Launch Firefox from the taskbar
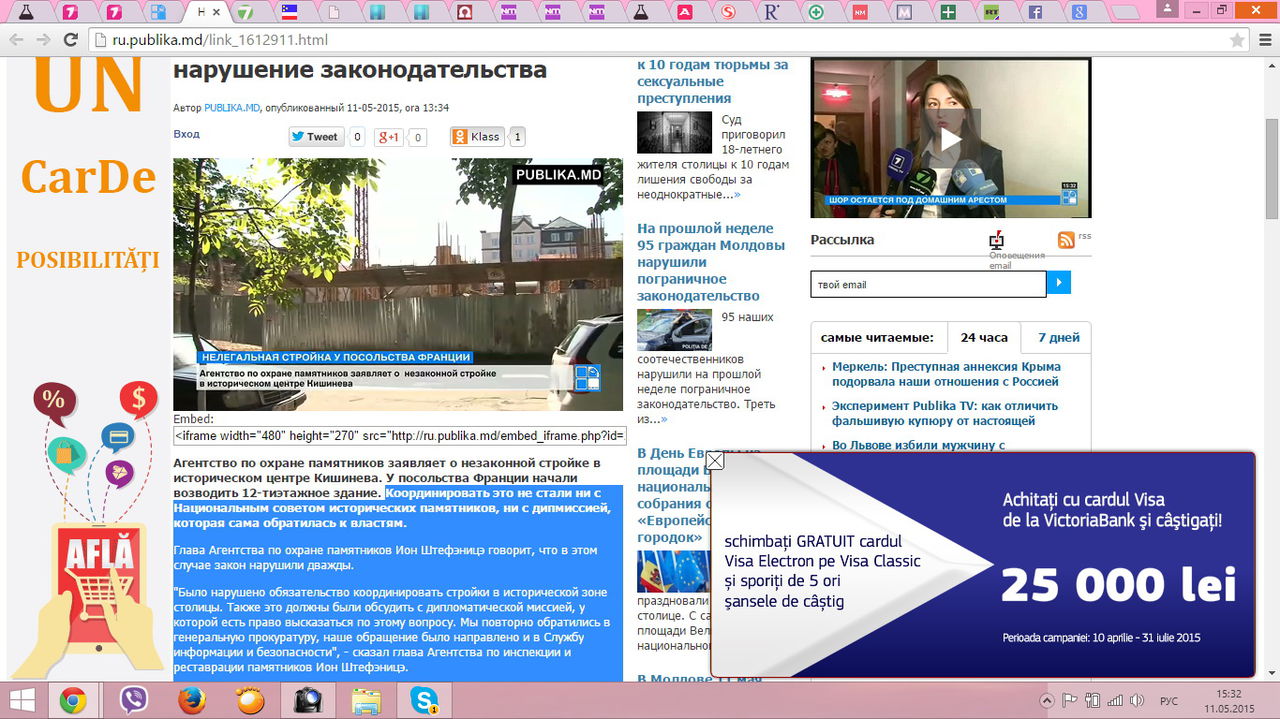This screenshot has height=719, width=1280. pyautogui.click(x=192, y=701)
